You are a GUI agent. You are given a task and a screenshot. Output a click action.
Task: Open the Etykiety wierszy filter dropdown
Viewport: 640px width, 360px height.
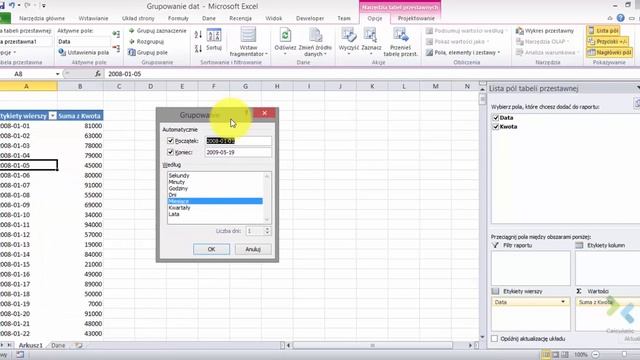52,116
